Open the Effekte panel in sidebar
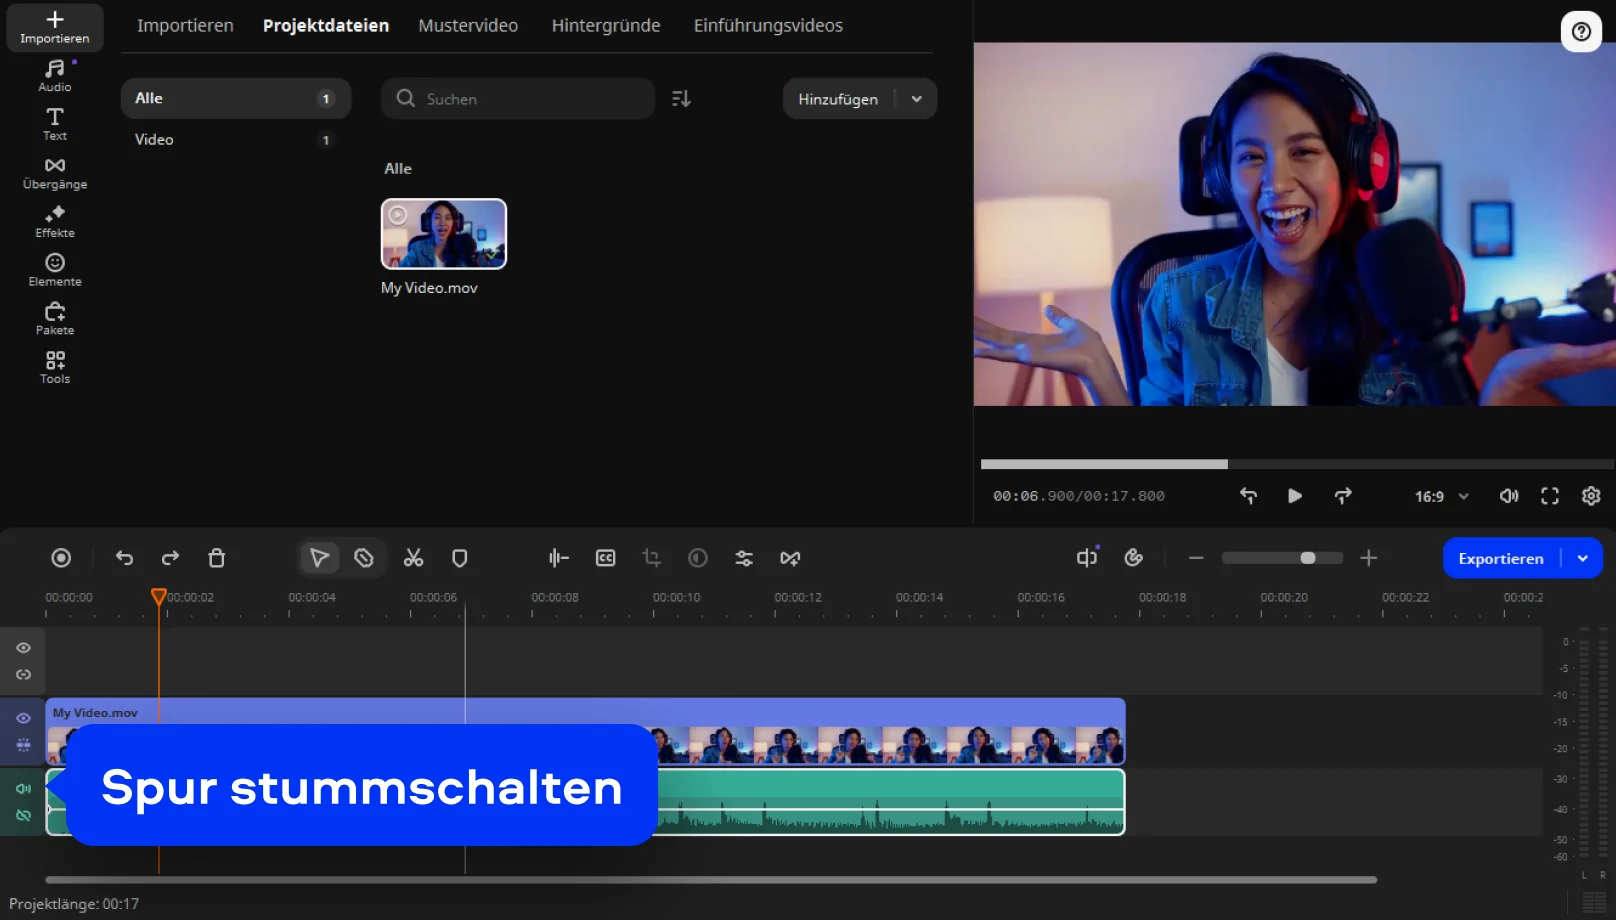 click(55, 222)
